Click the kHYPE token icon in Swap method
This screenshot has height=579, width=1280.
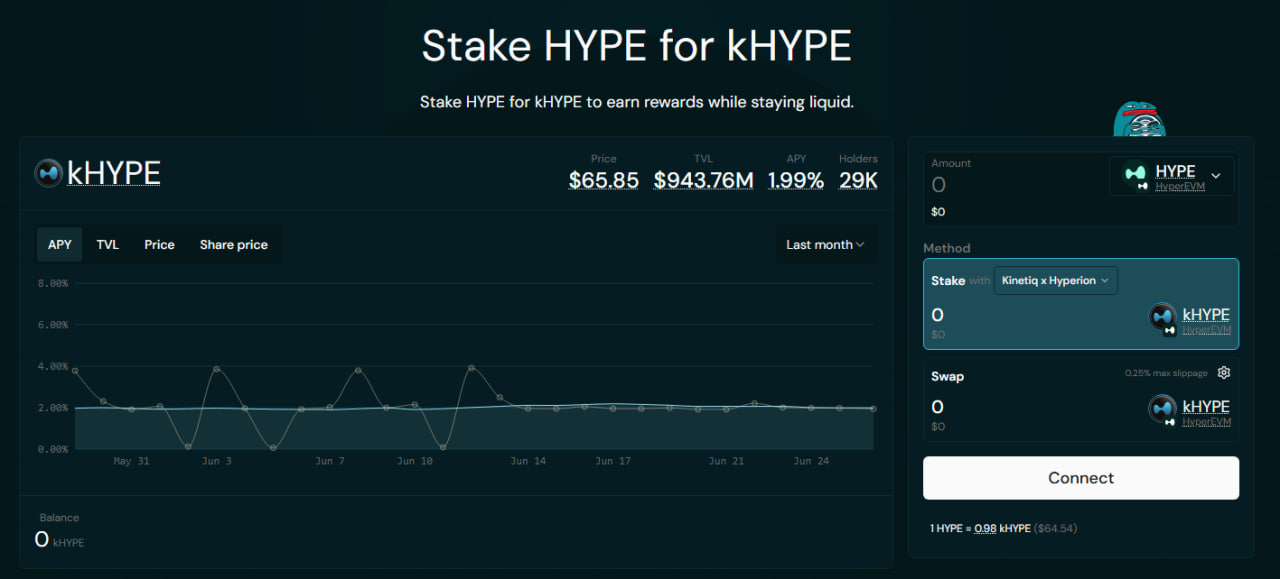(x=1162, y=409)
